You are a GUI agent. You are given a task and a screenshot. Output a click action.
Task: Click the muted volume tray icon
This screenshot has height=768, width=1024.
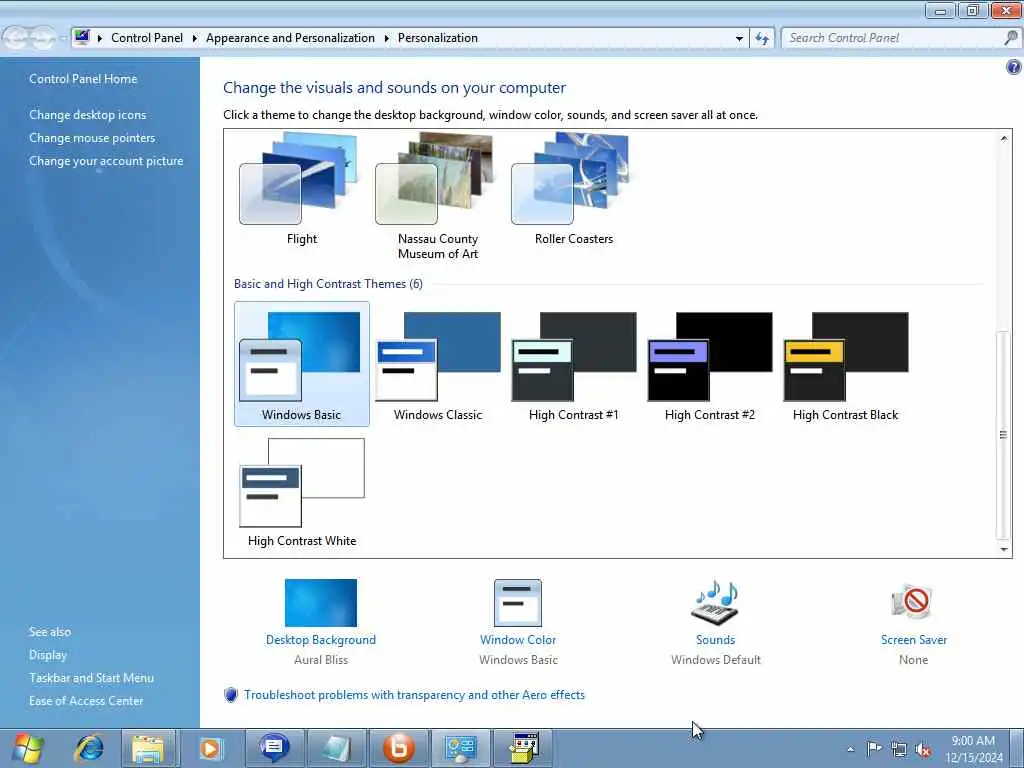pos(923,749)
